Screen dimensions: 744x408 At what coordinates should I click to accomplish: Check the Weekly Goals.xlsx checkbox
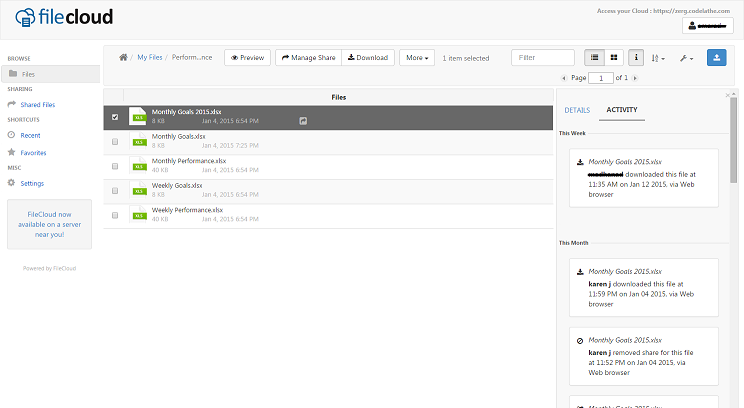115,191
